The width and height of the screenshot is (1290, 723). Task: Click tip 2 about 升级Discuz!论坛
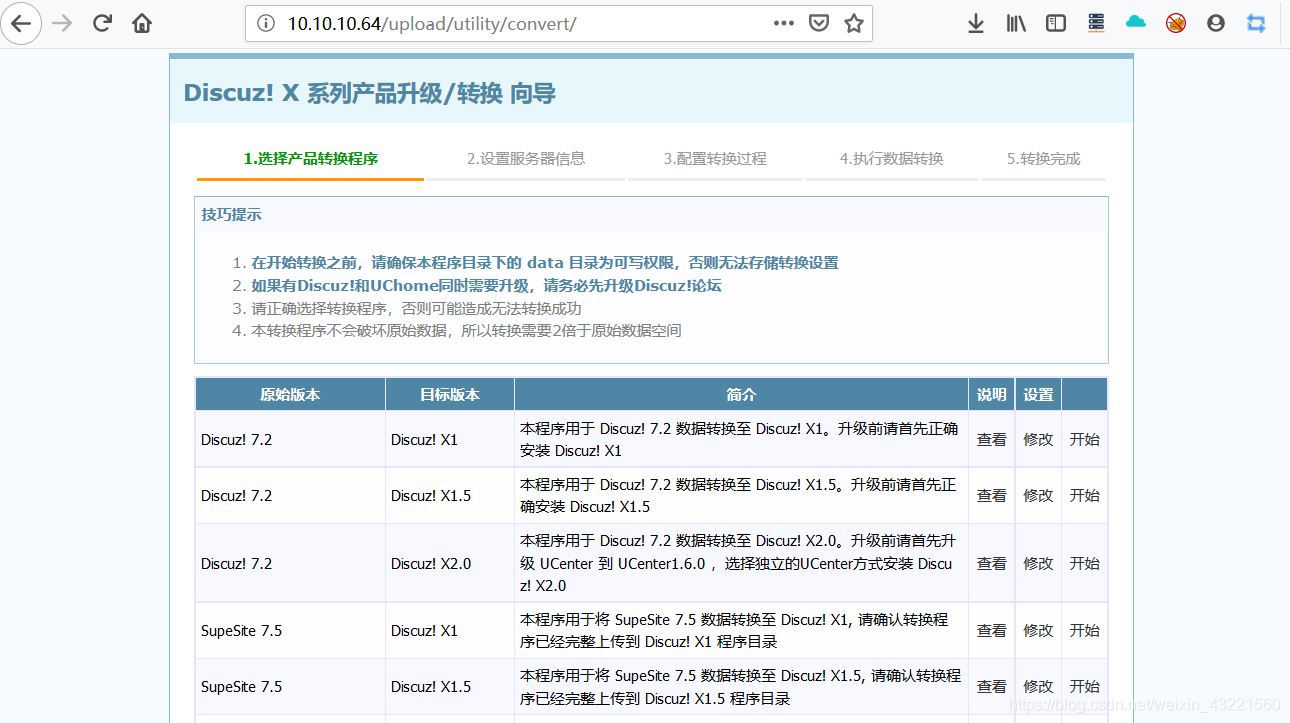pyautogui.click(x=486, y=285)
